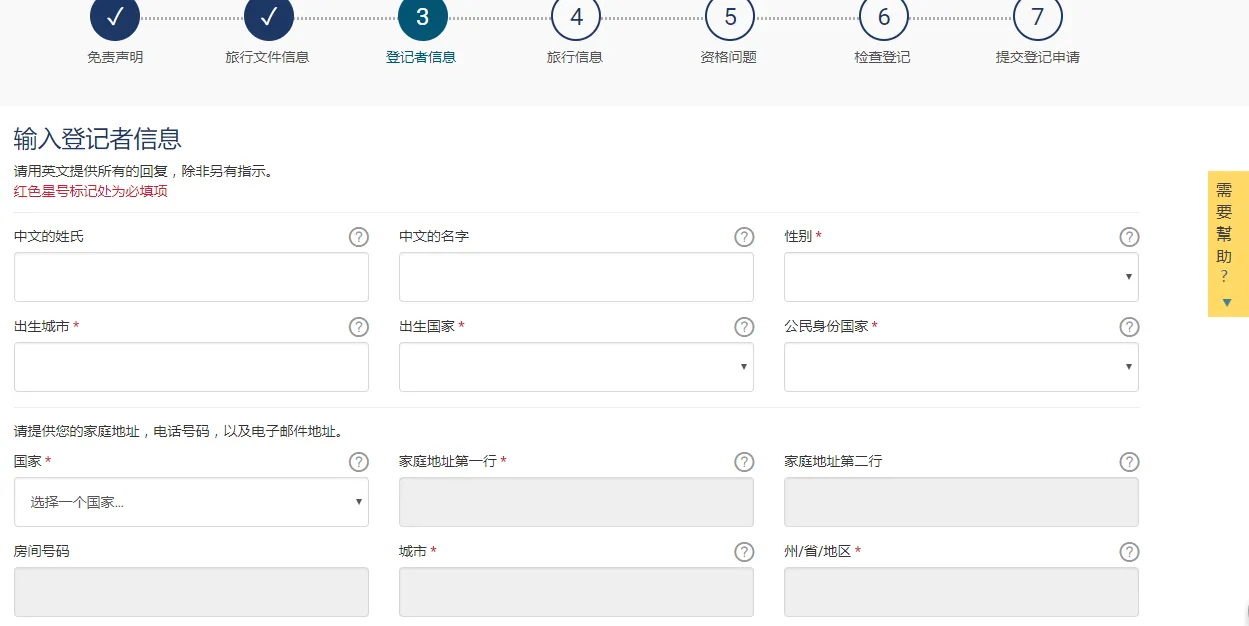Click the 输入登记者信息 heading

(x=98, y=139)
